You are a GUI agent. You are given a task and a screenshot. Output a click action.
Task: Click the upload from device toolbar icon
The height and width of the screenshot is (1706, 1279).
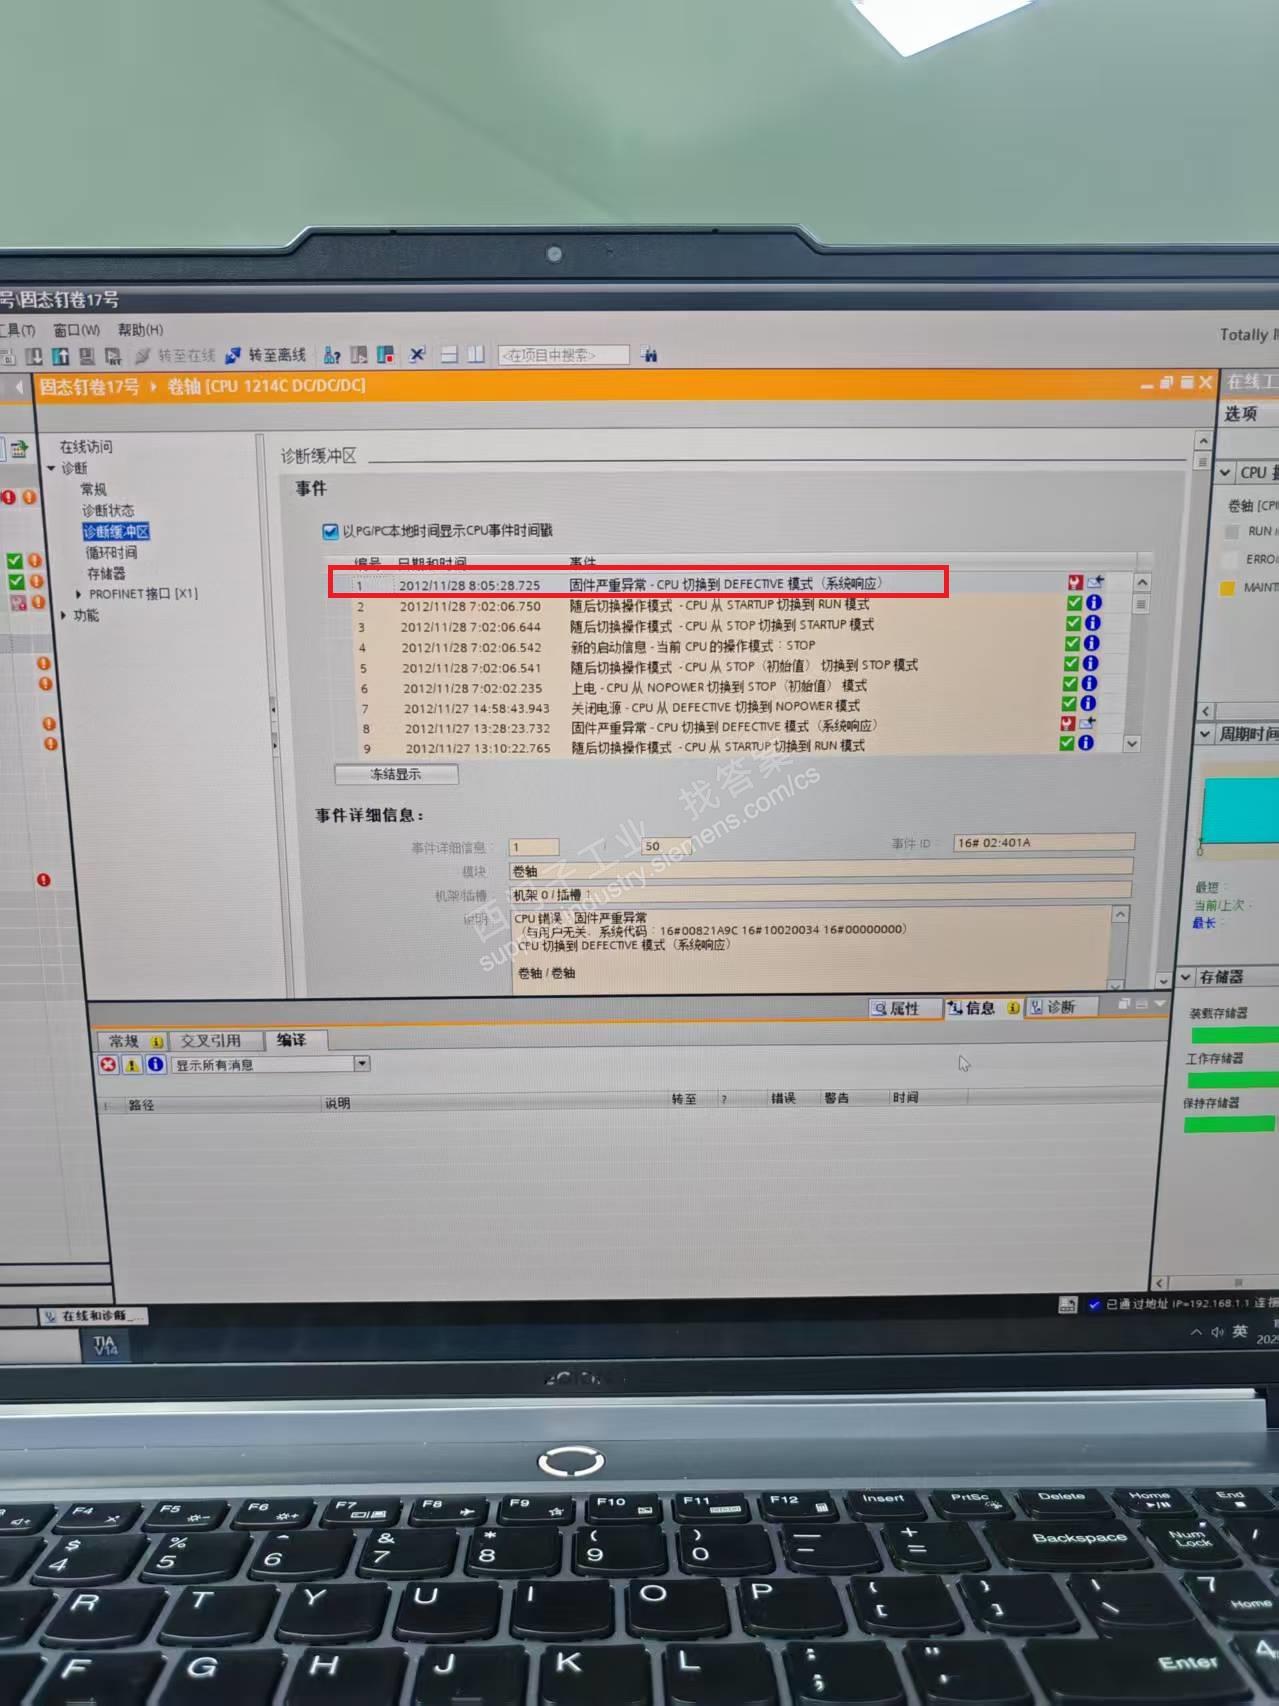click(x=61, y=356)
